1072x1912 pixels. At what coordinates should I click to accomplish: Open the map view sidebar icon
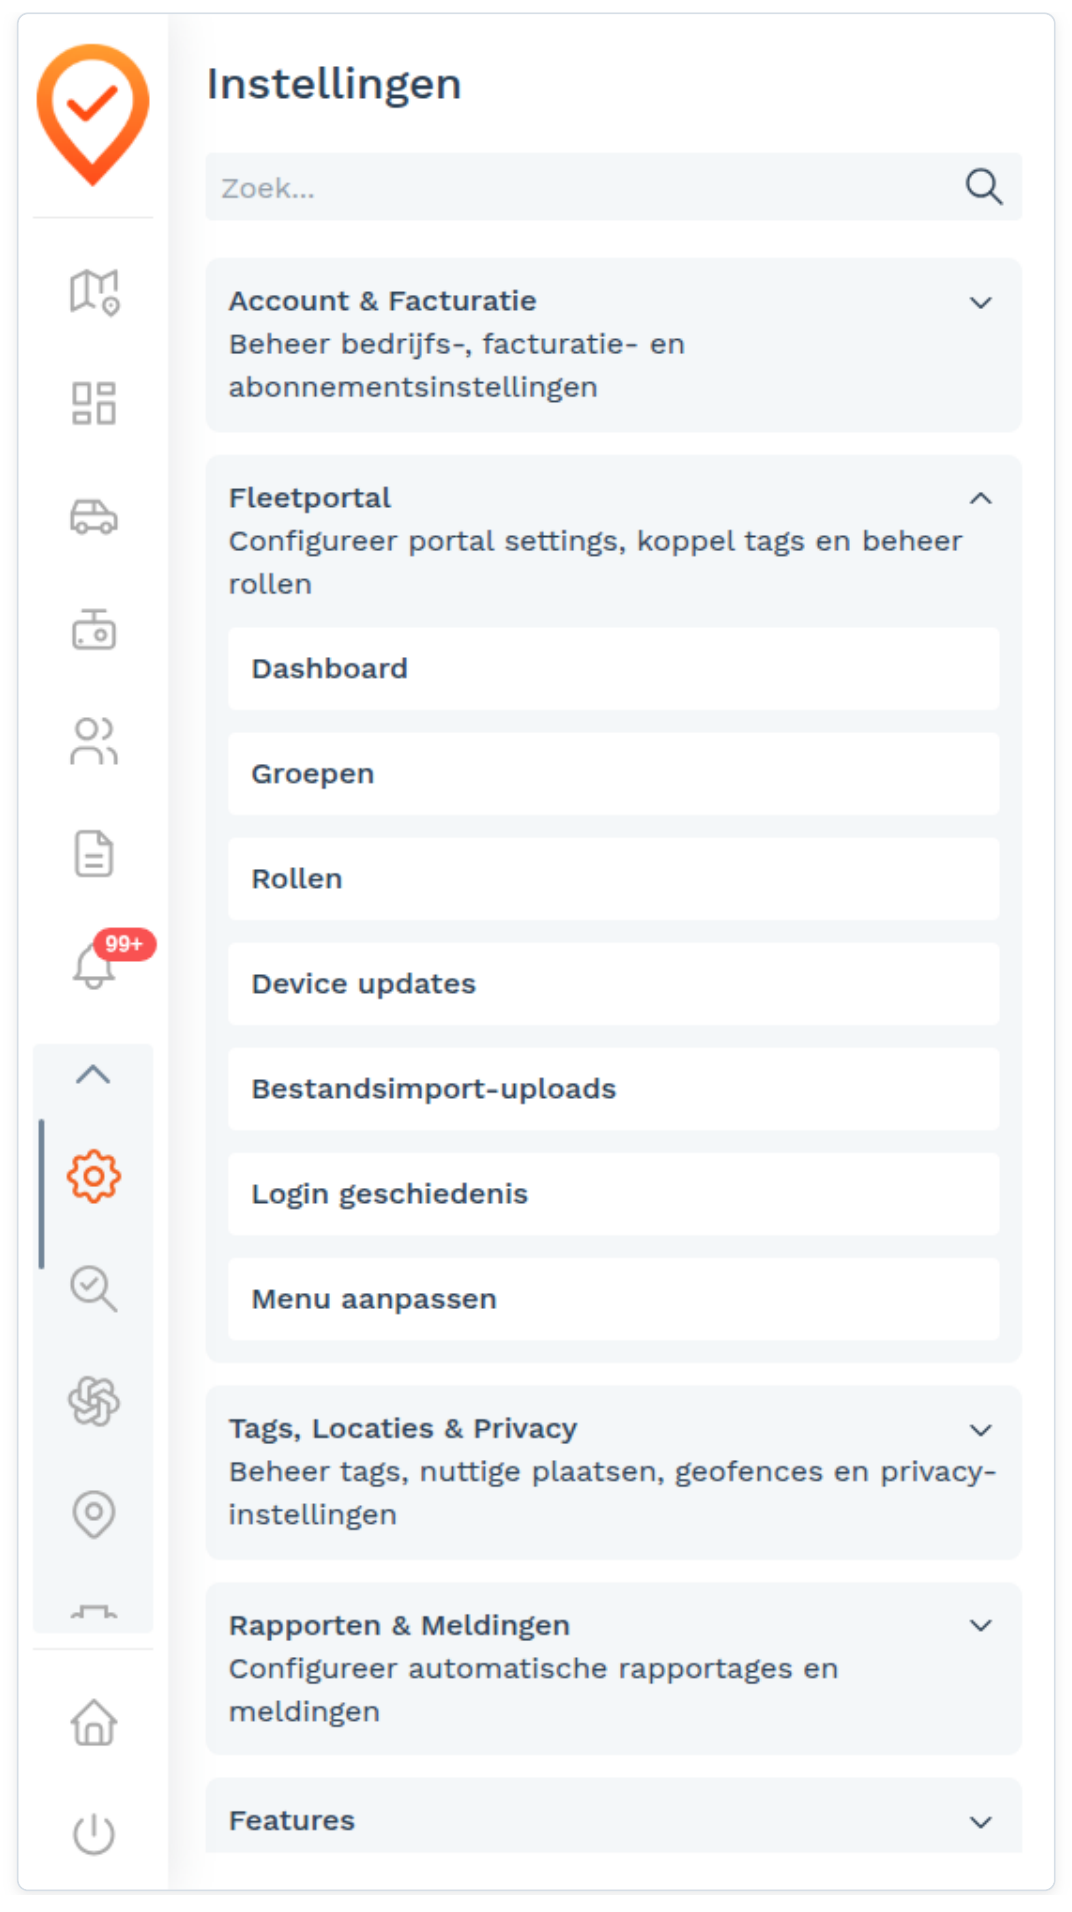coord(94,292)
